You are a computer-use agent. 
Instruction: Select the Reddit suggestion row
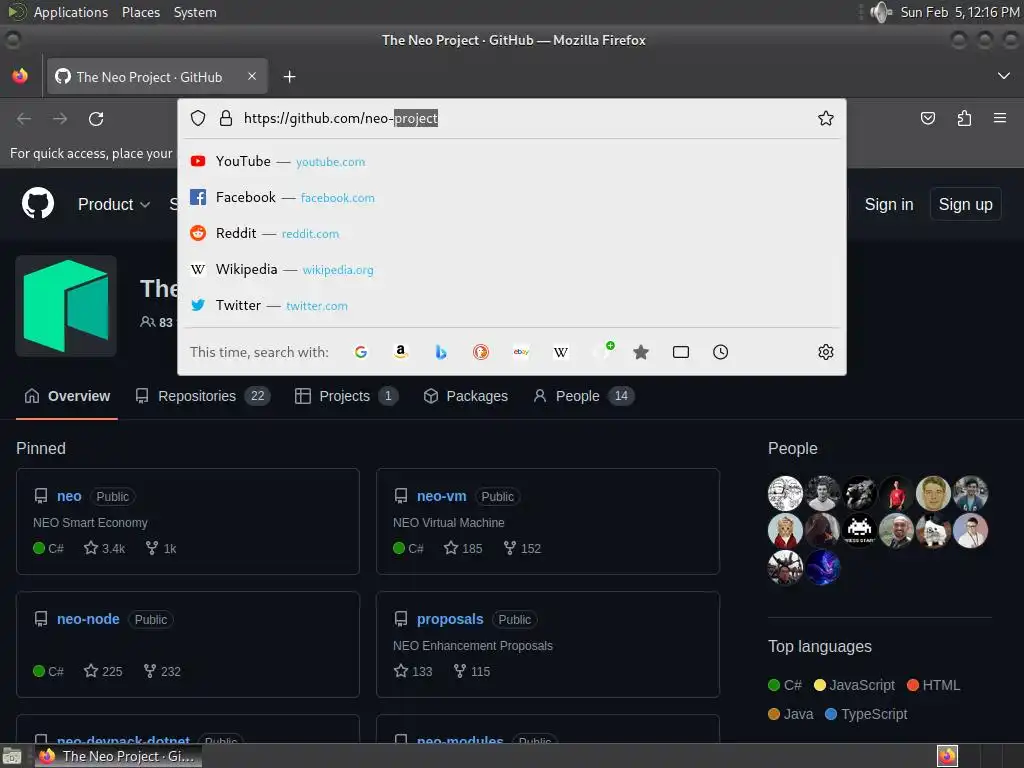[511, 233]
